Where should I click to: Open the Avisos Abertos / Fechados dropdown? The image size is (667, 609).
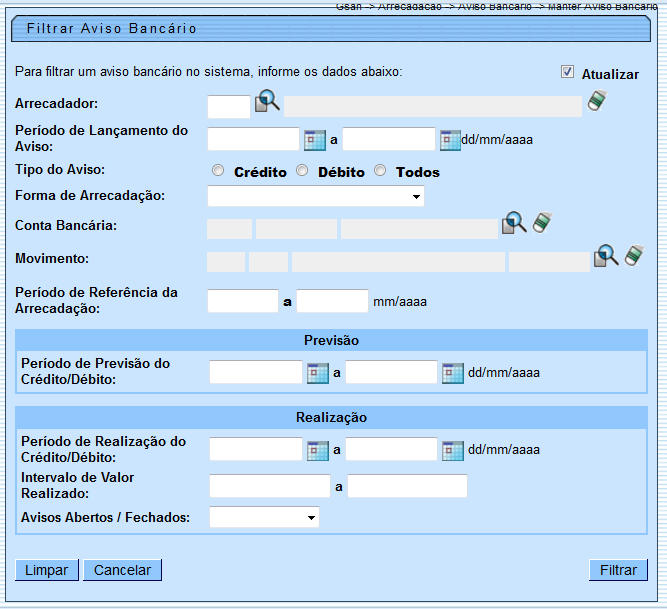[264, 517]
